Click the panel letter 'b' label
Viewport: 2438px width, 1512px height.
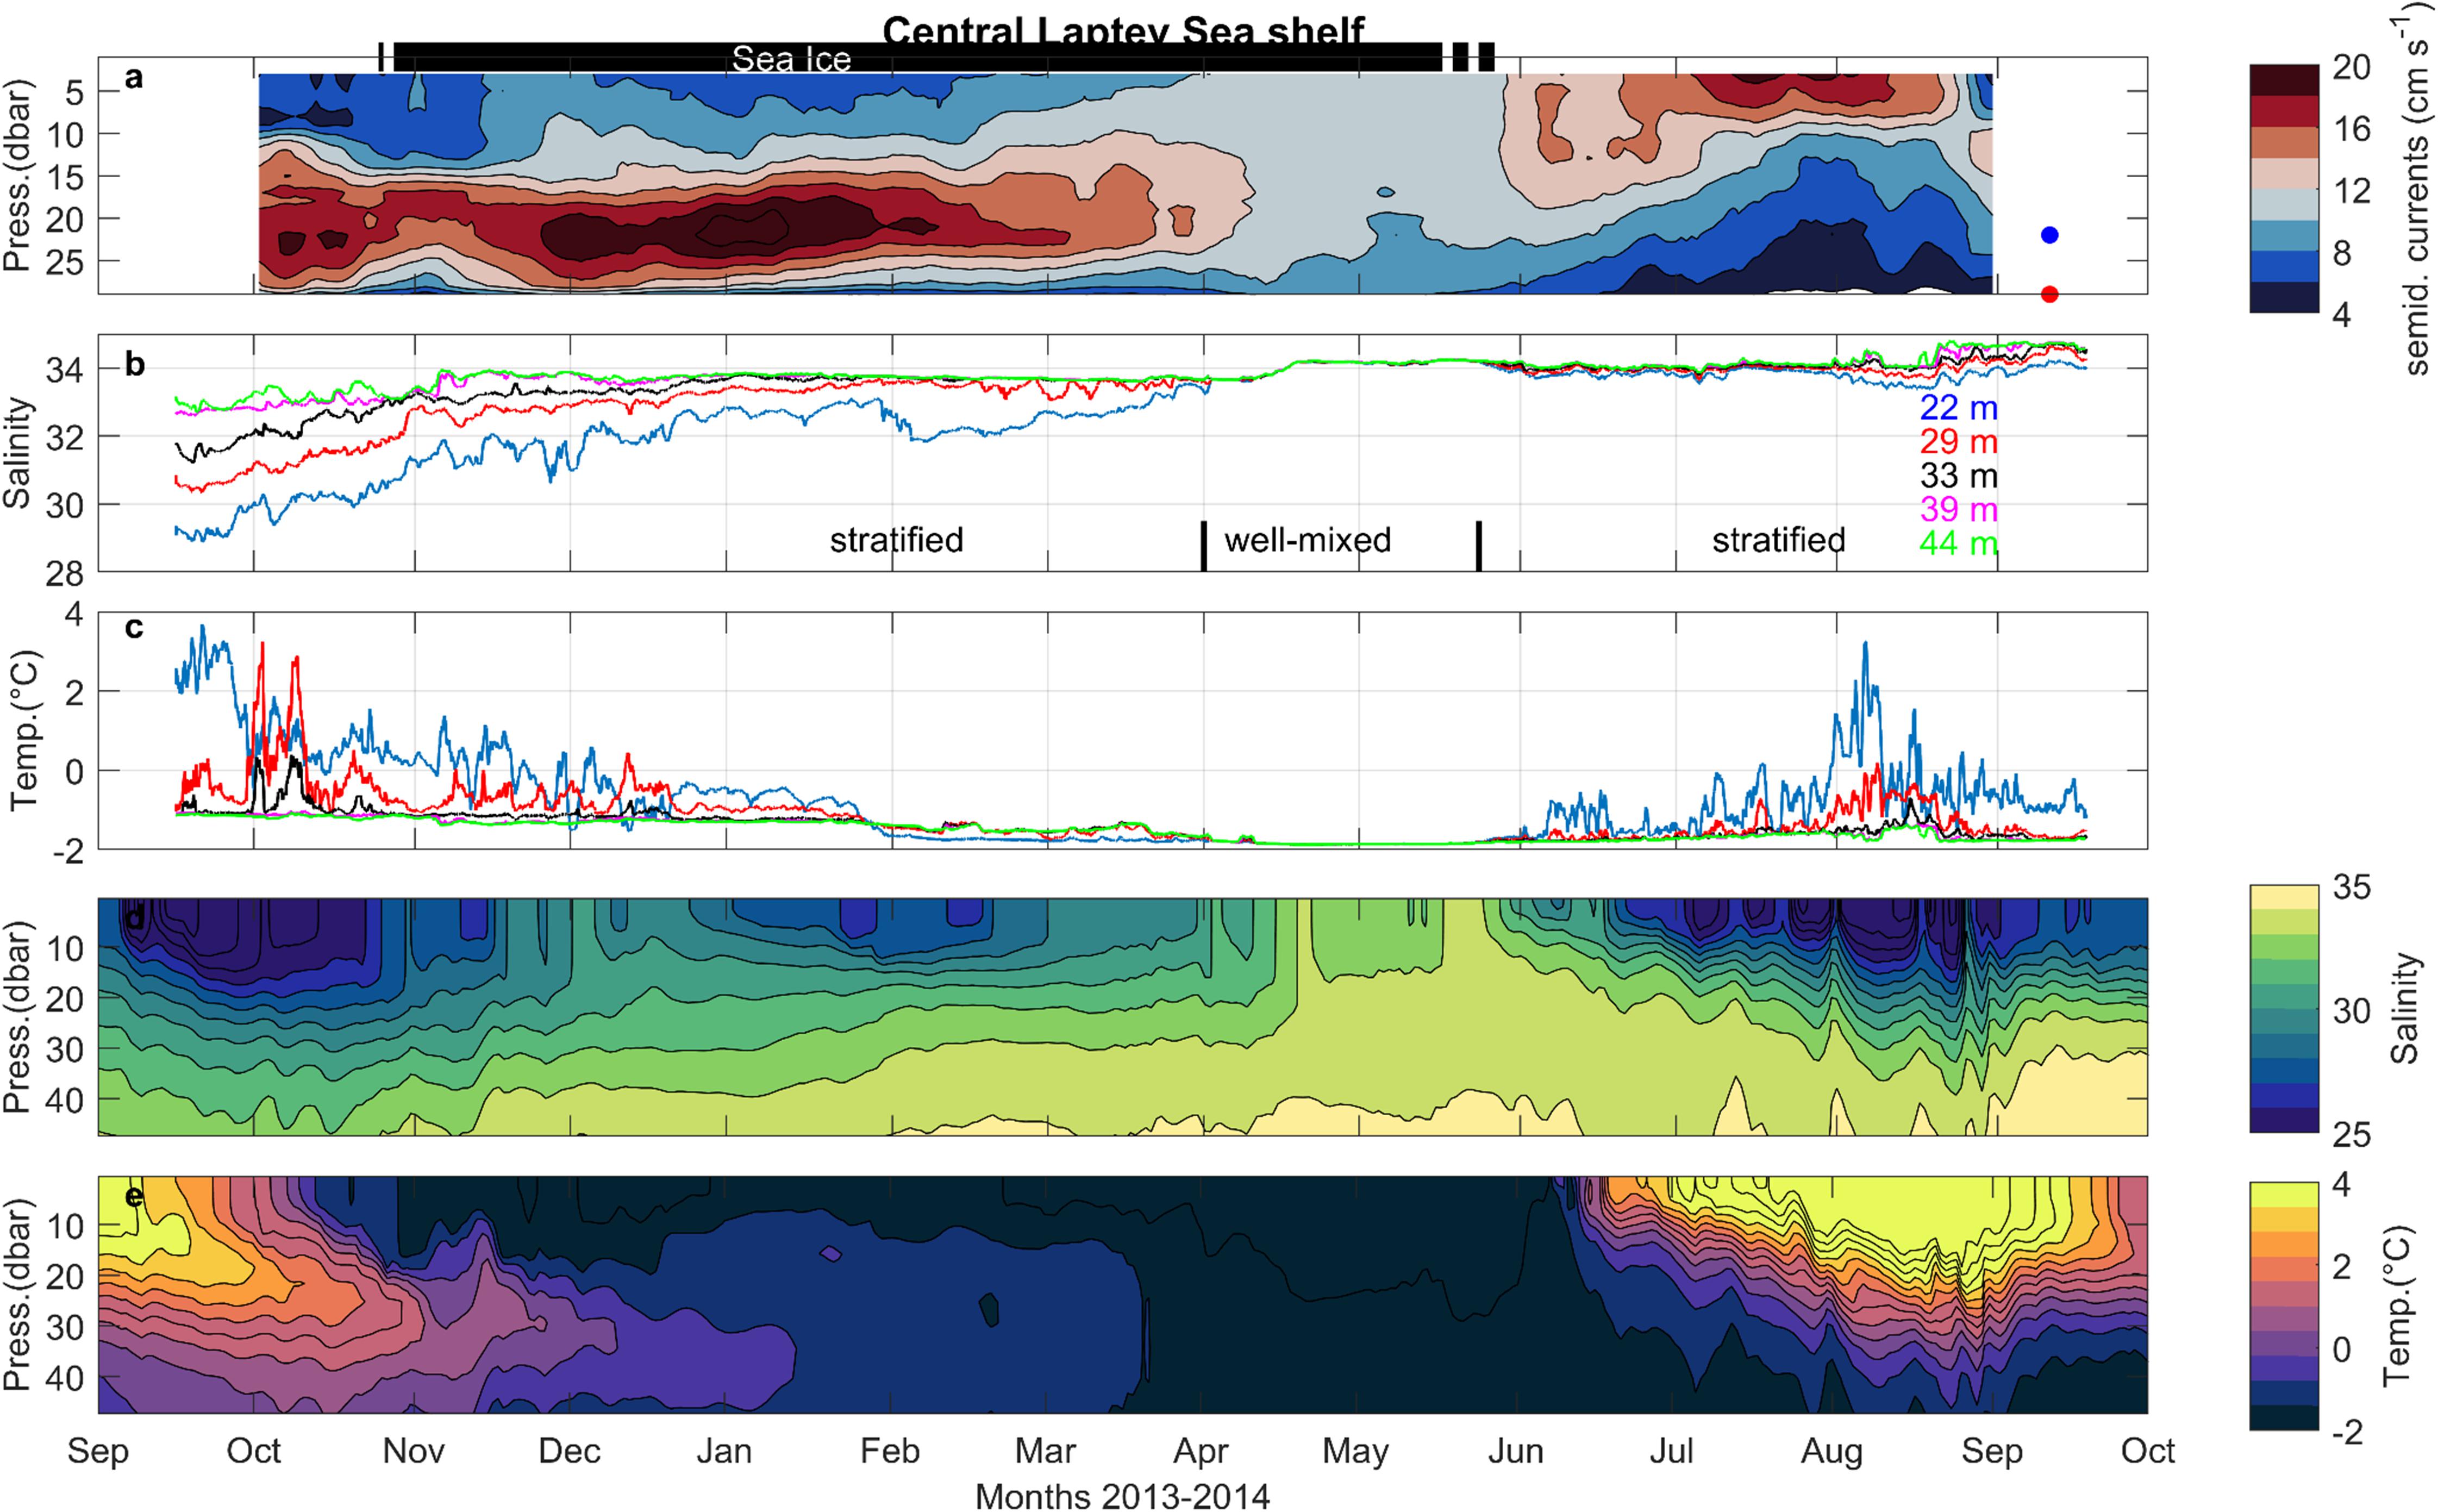135,364
